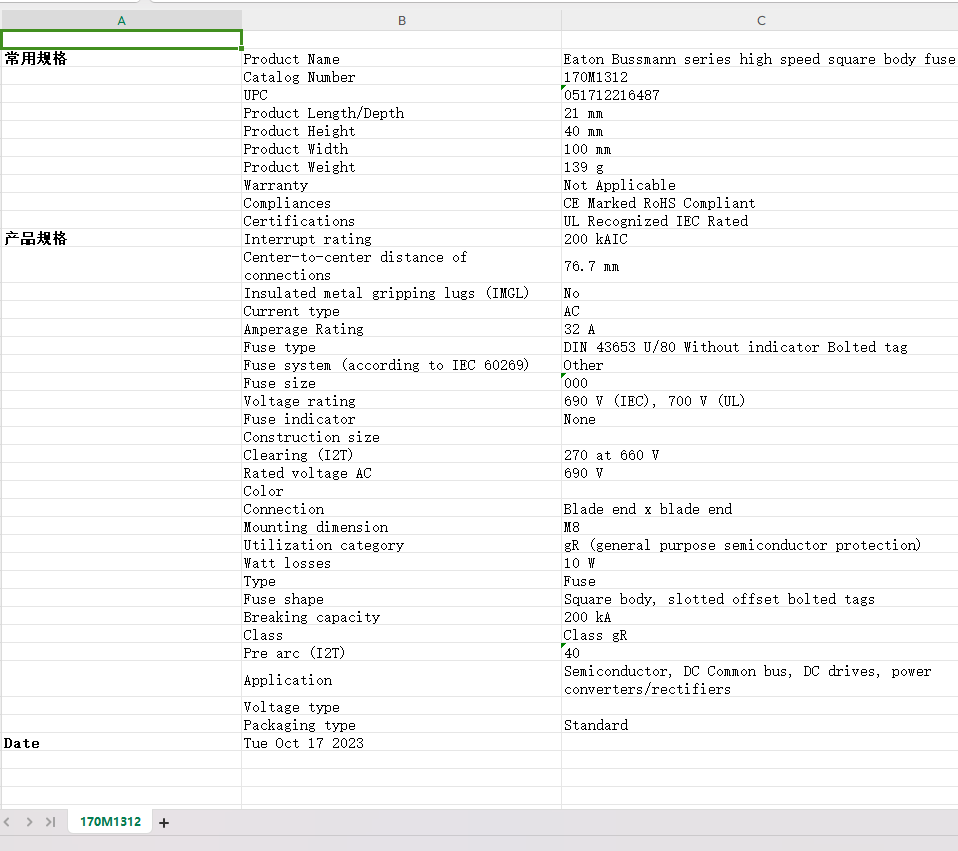Select catalog value '170M1312' cell
The image size is (958, 851).
759,76
